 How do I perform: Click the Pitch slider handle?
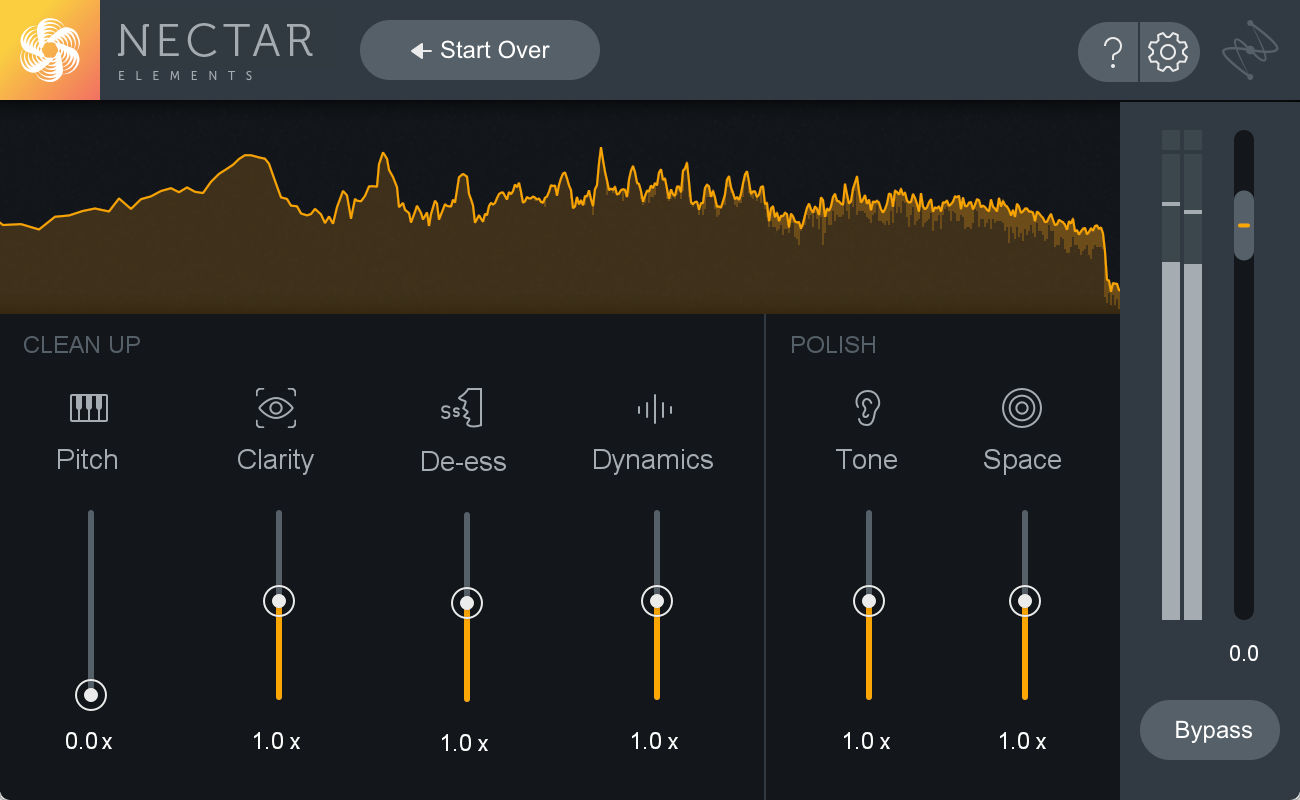(90, 694)
